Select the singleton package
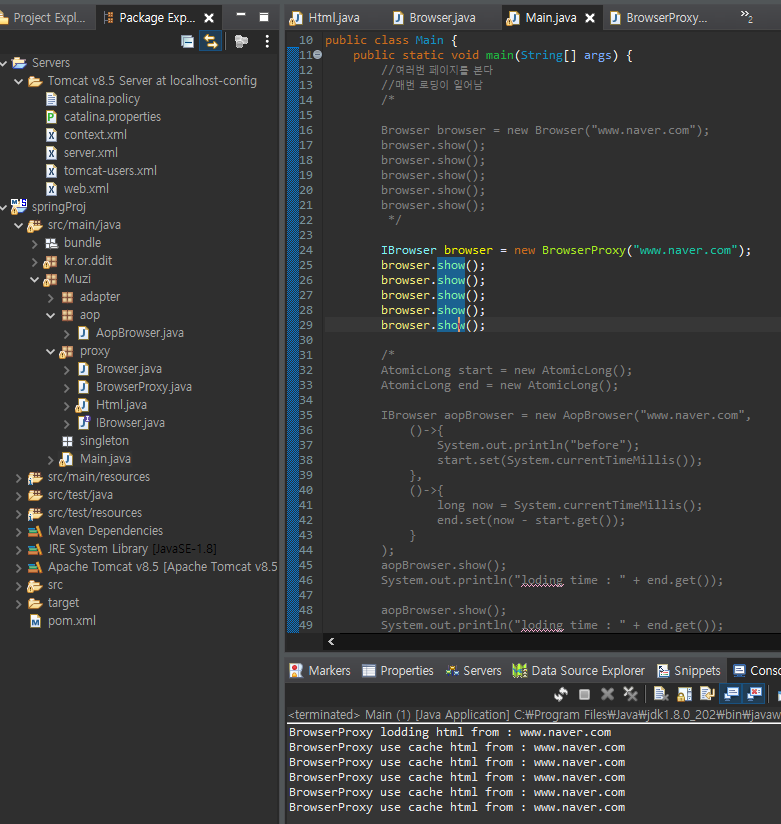The image size is (781, 824). (104, 440)
